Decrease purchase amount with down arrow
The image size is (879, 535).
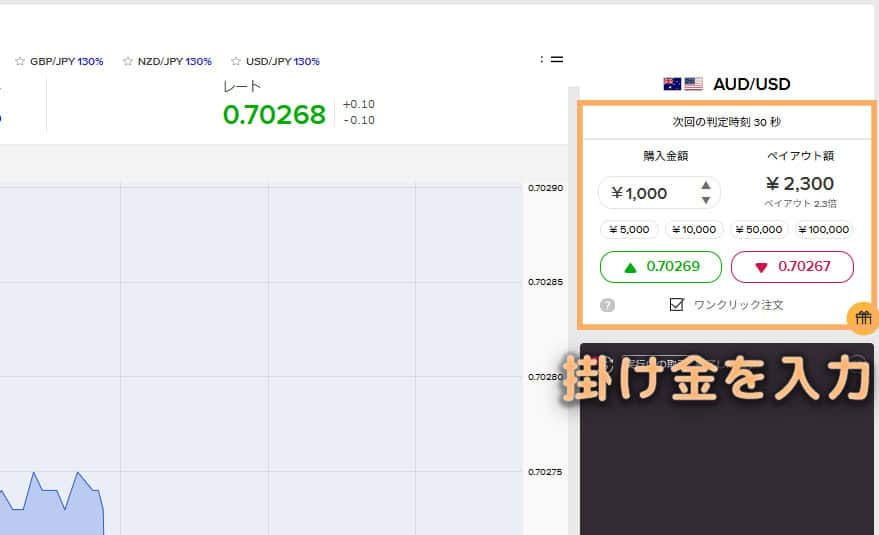tap(706, 200)
